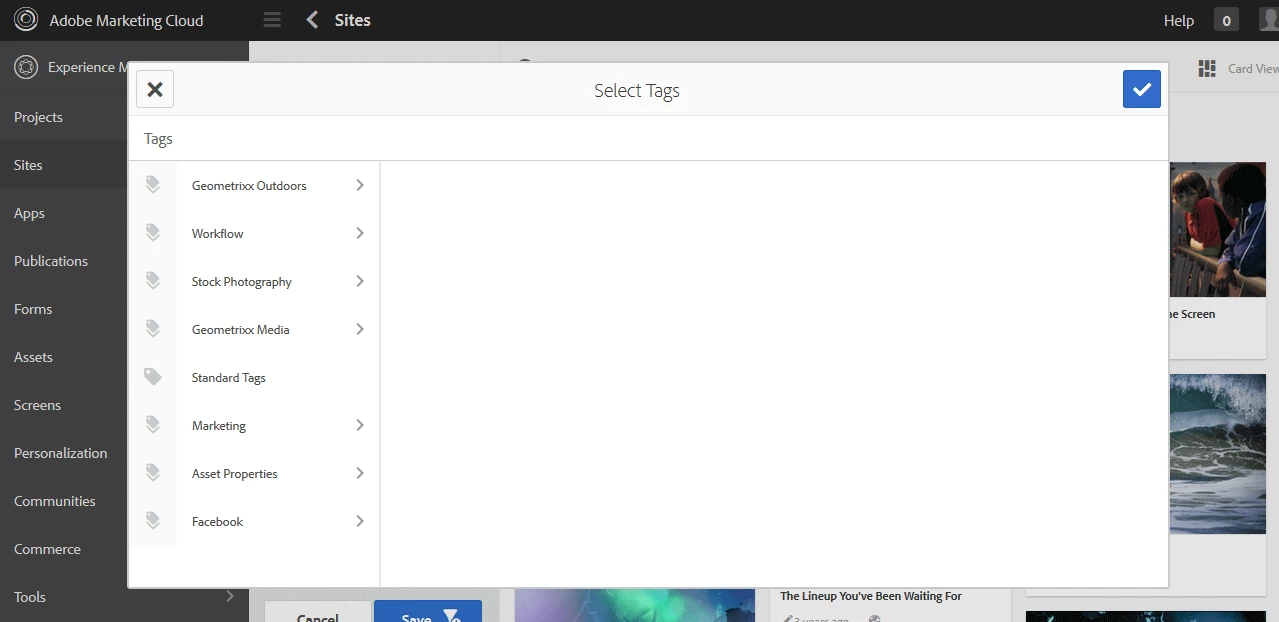
Task: Click the tag icon beside Stock Photography
Action: point(153,281)
